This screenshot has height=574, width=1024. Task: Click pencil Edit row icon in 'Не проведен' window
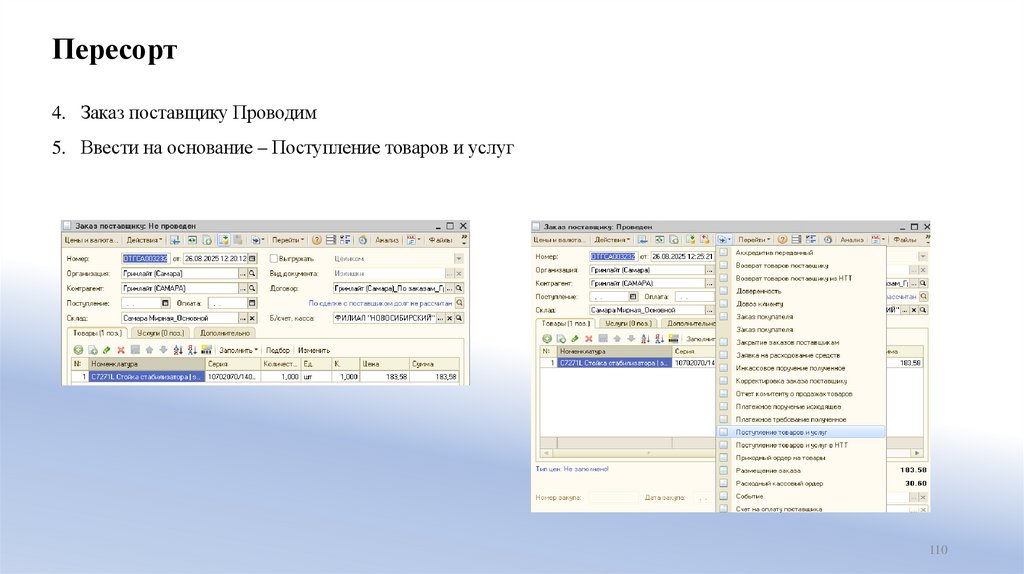pos(106,350)
